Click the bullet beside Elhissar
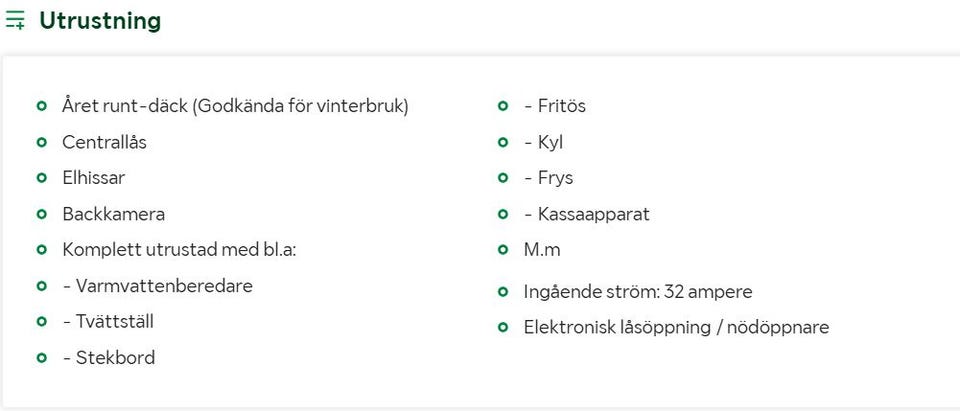 point(42,178)
